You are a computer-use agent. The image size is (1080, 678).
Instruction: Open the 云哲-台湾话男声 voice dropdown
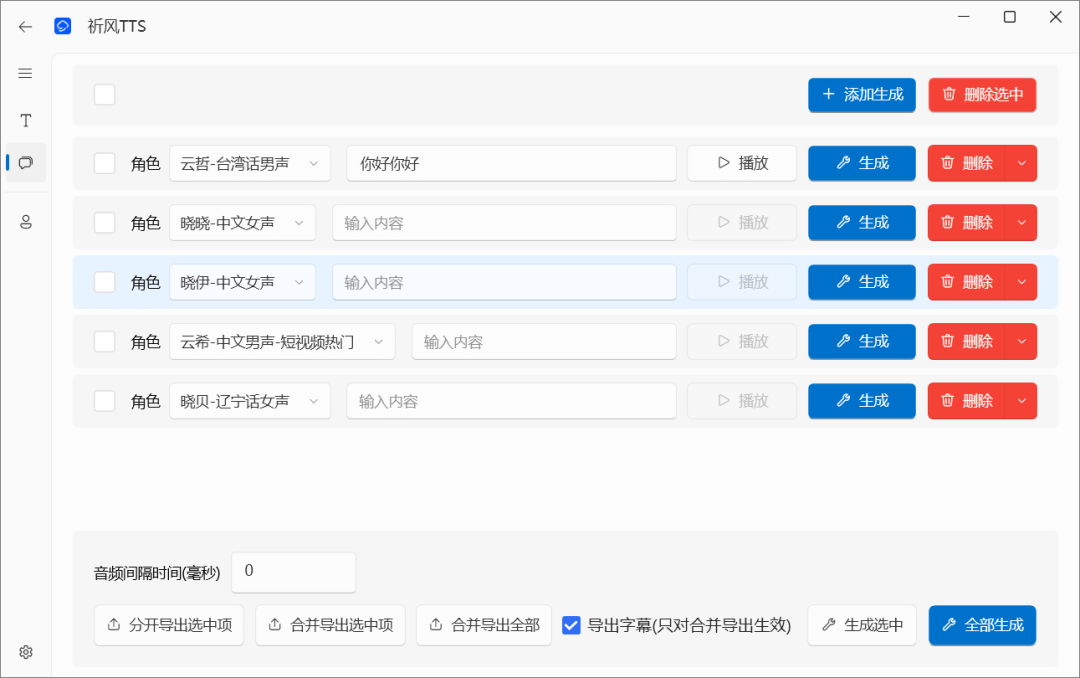click(x=250, y=163)
